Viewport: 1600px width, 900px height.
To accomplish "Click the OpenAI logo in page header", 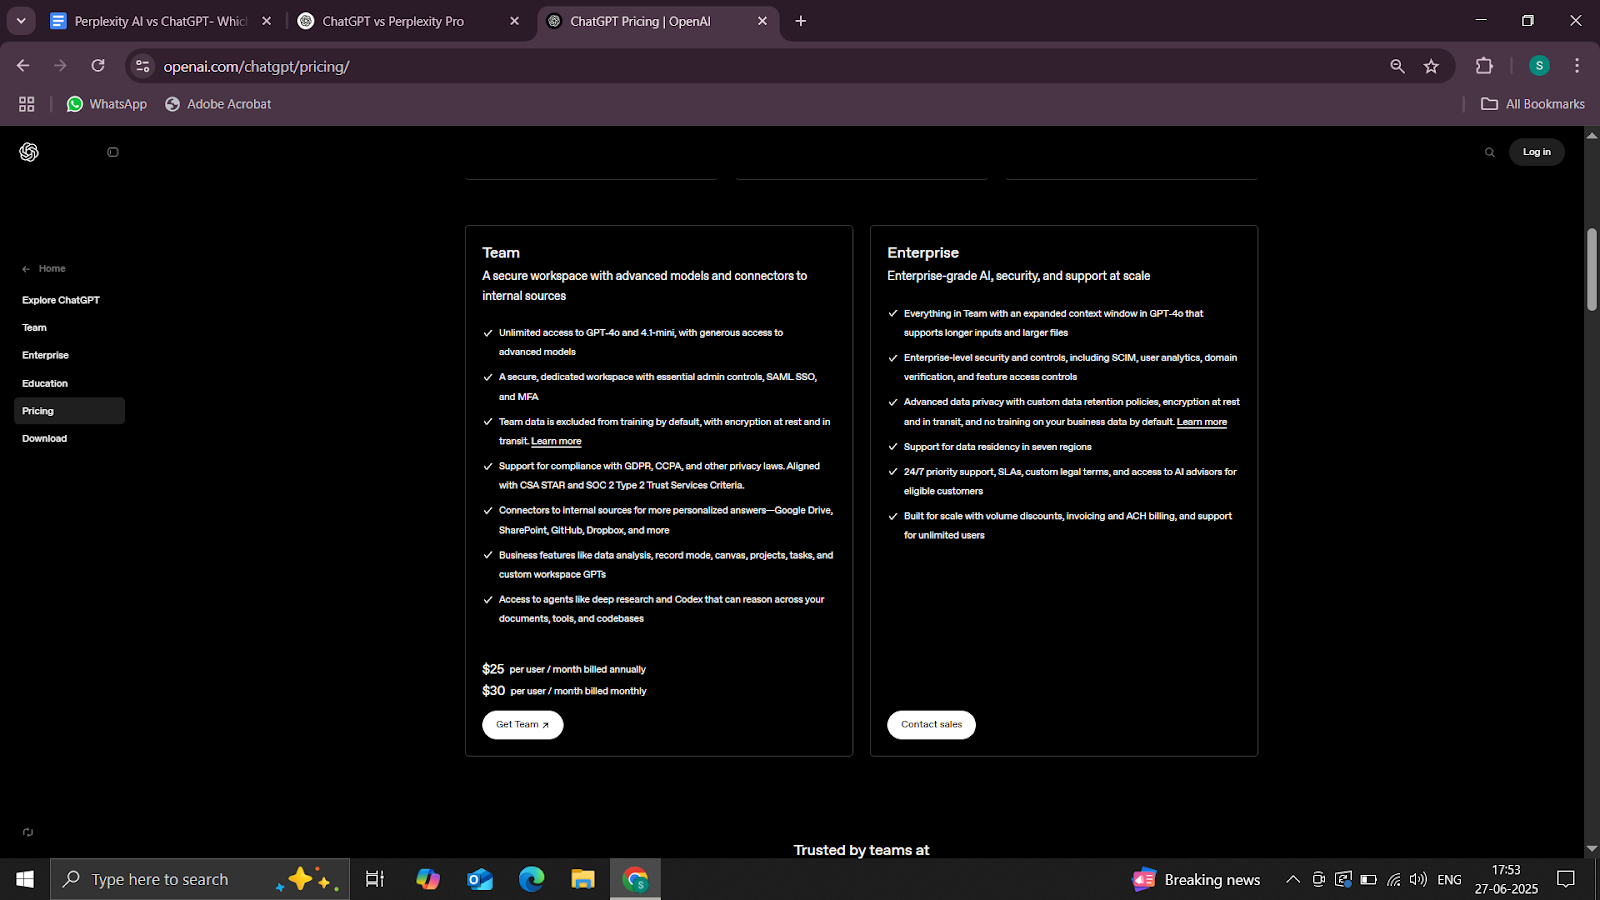I will pos(29,152).
